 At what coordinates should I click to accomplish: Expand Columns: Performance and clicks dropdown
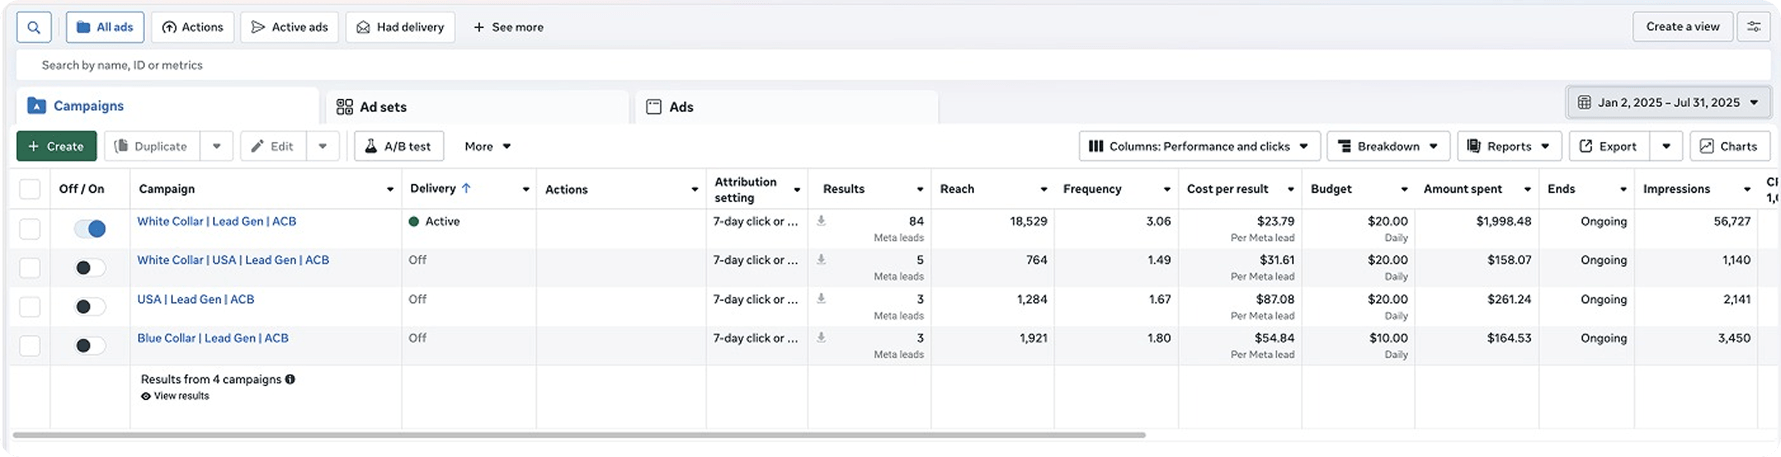pyautogui.click(x=1199, y=146)
